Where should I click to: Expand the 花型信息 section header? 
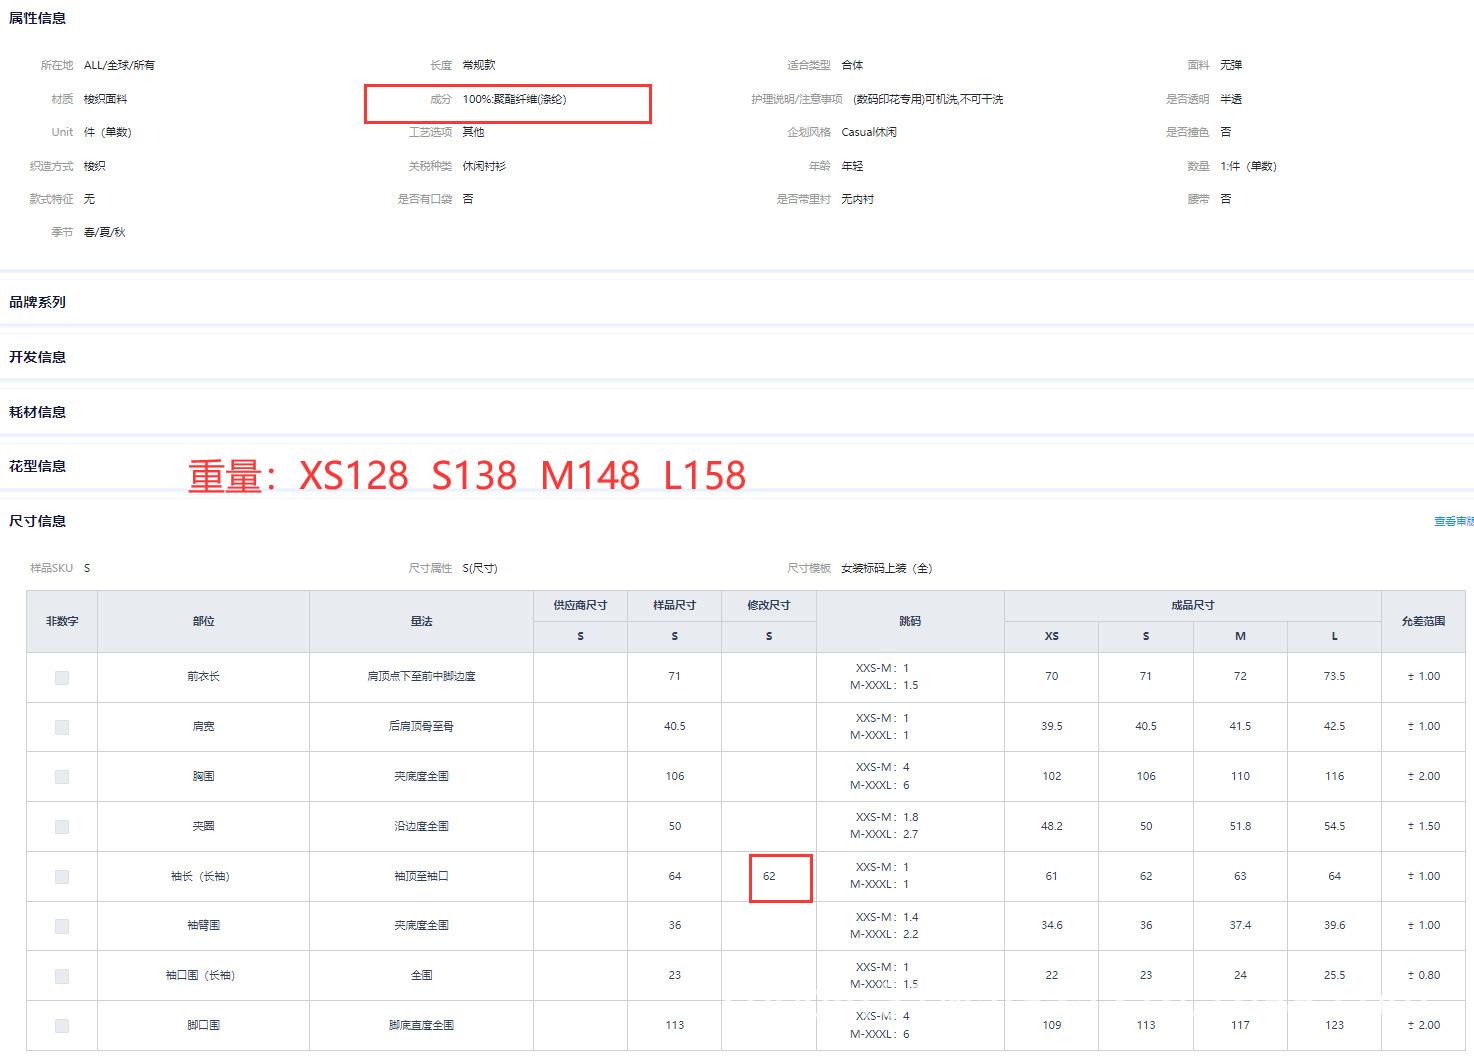click(x=38, y=466)
